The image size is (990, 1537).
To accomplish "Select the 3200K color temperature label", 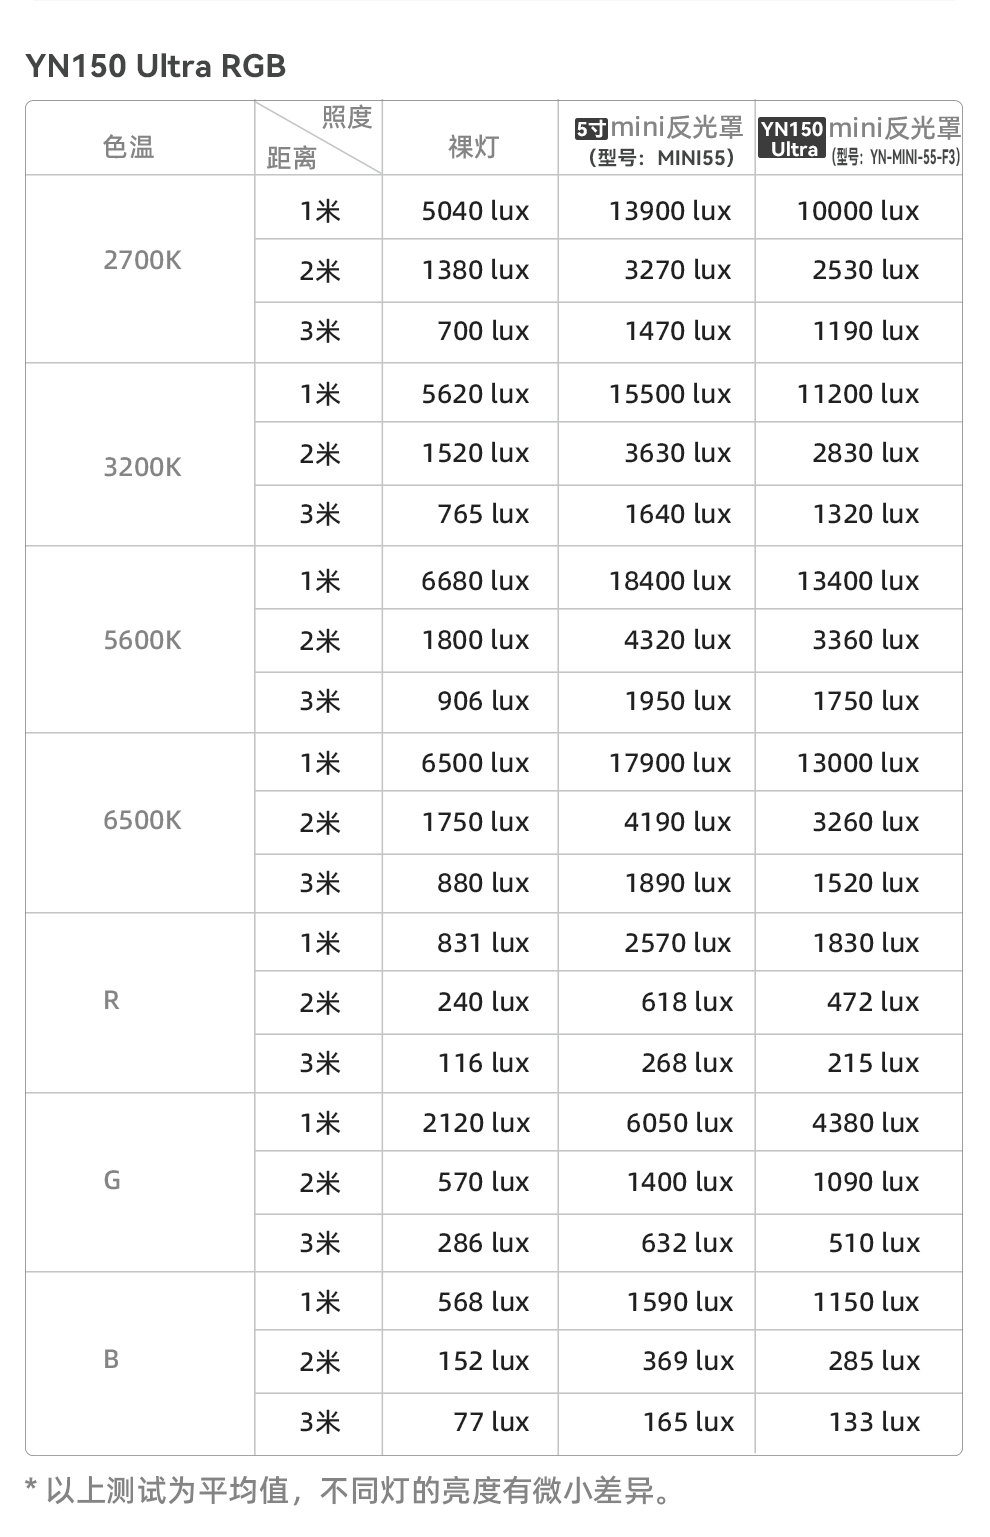I will coord(142,467).
